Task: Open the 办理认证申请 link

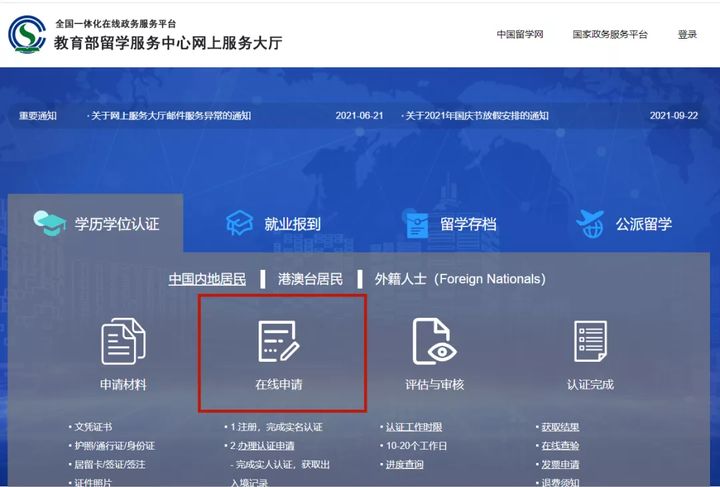Action: pos(266,446)
